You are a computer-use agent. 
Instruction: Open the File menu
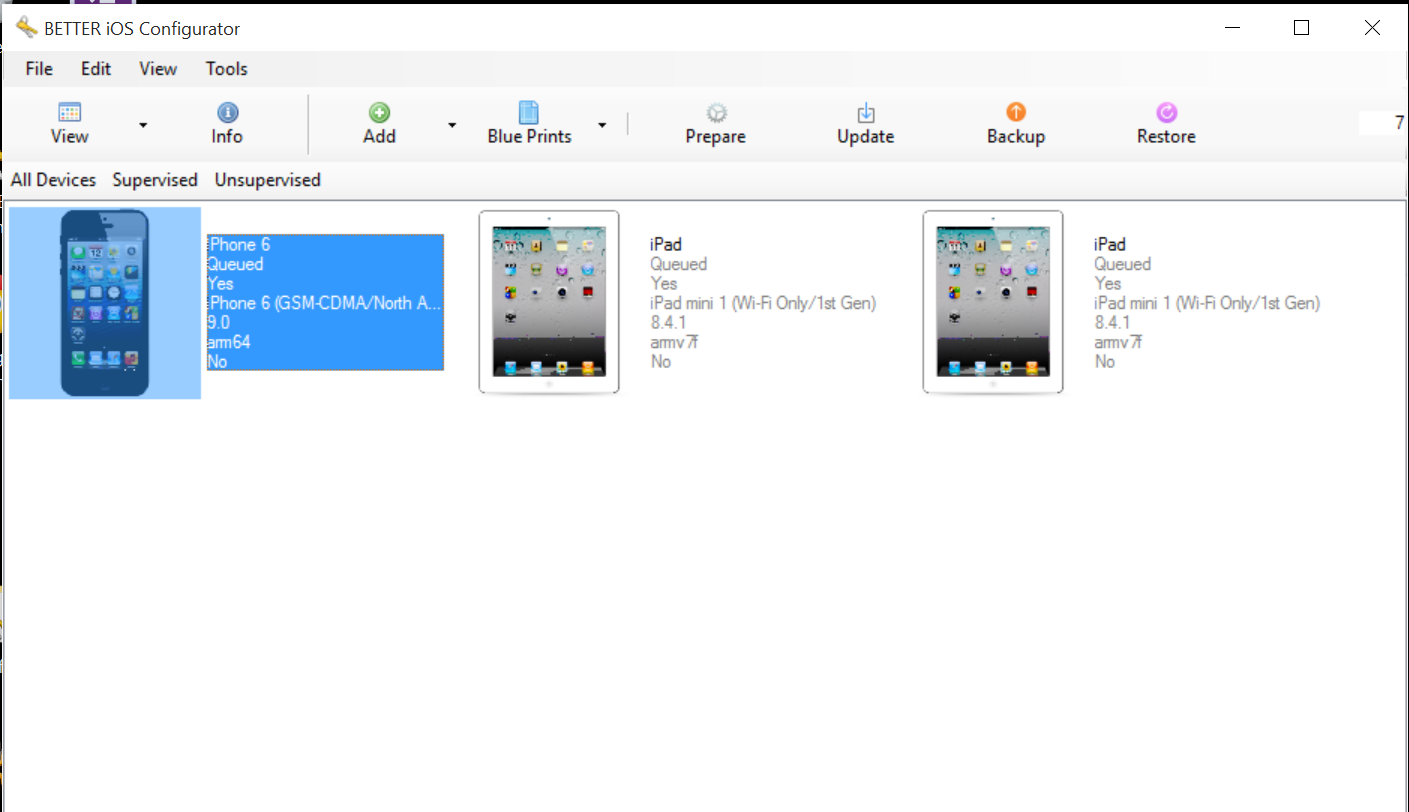coord(39,69)
